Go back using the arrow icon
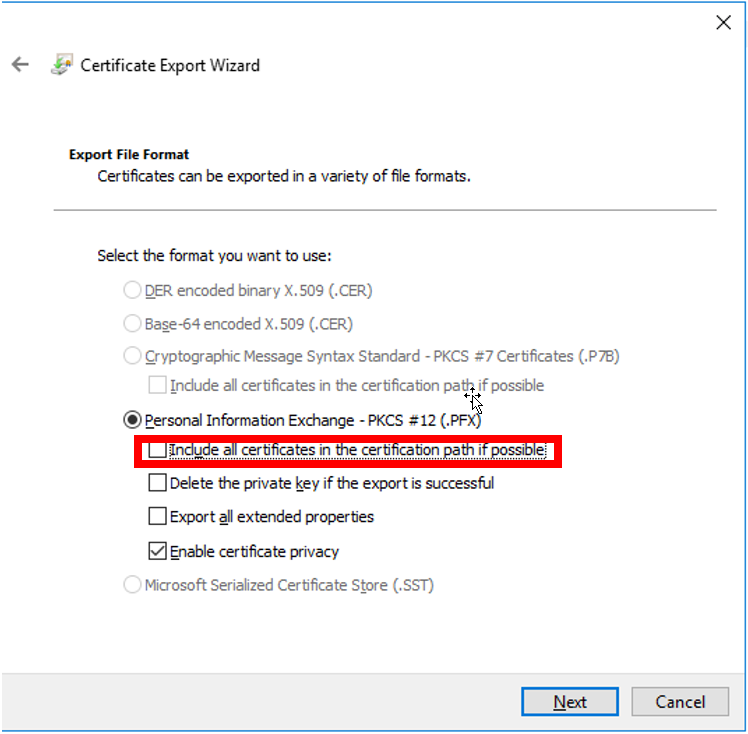 [x=21, y=64]
